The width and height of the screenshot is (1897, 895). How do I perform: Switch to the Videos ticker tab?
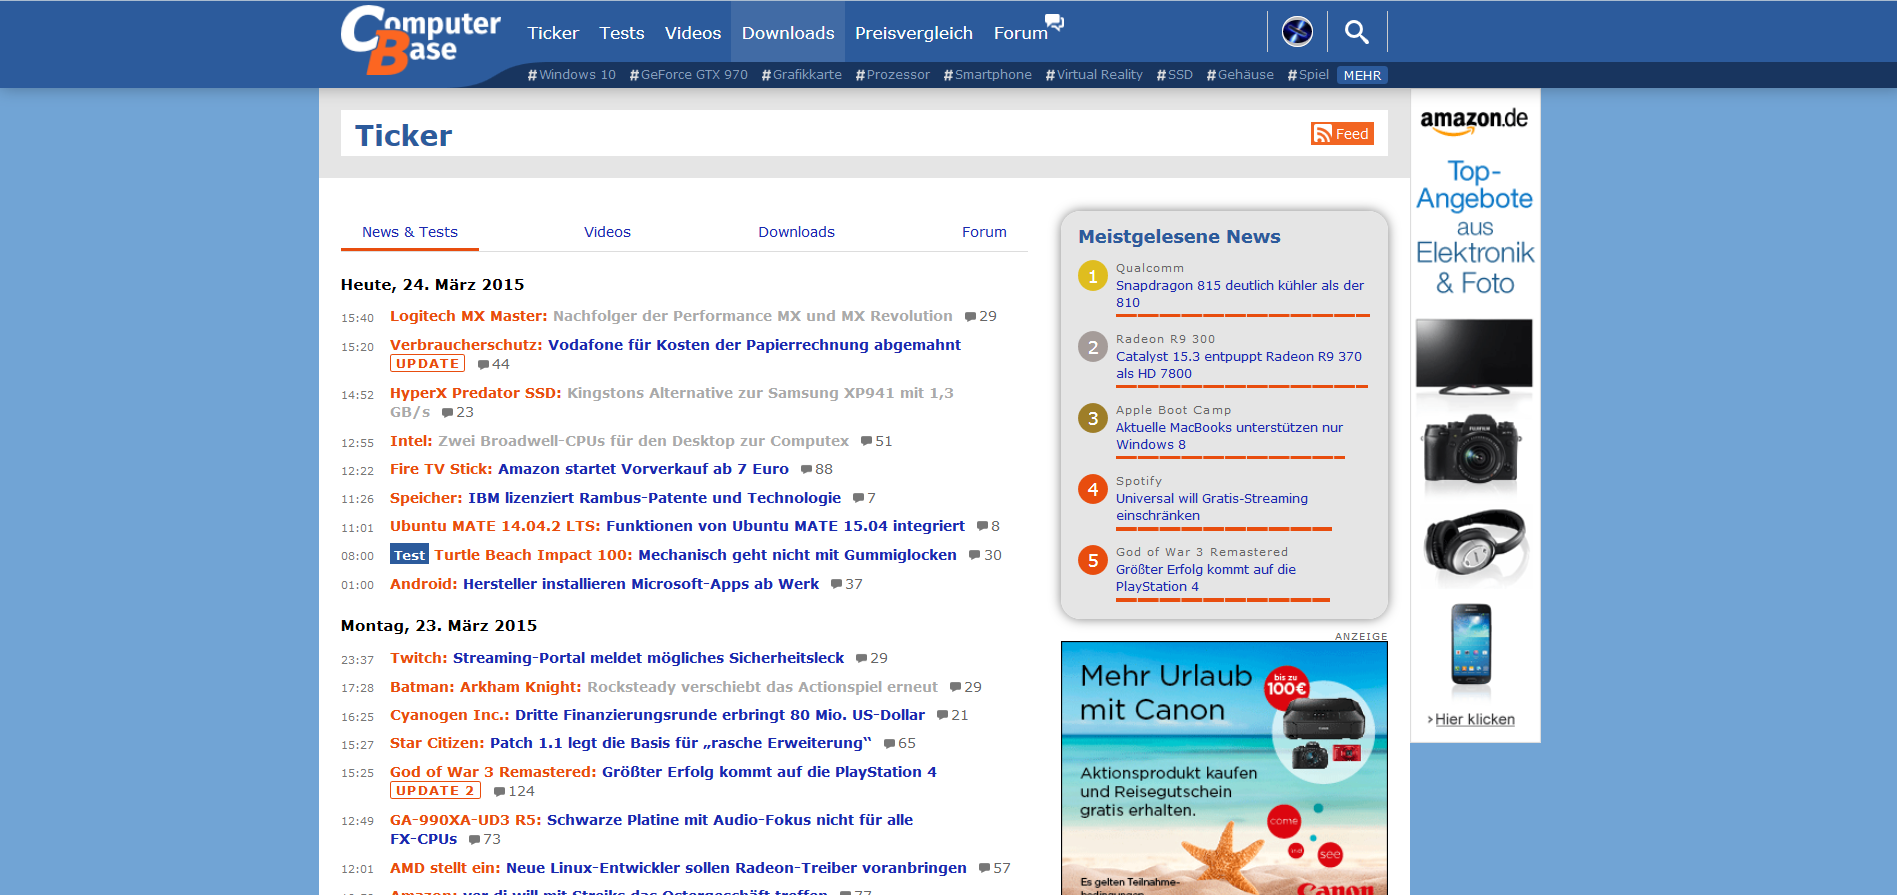607,232
